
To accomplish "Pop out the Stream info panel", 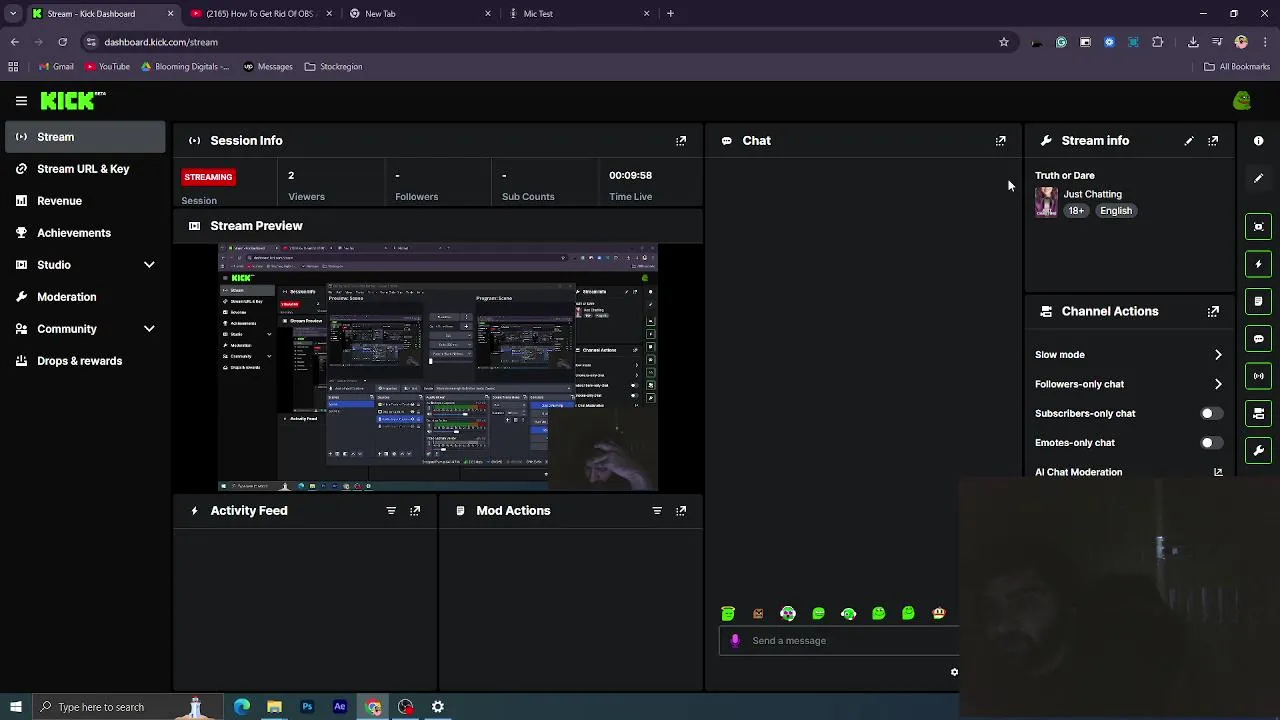I will (1213, 141).
